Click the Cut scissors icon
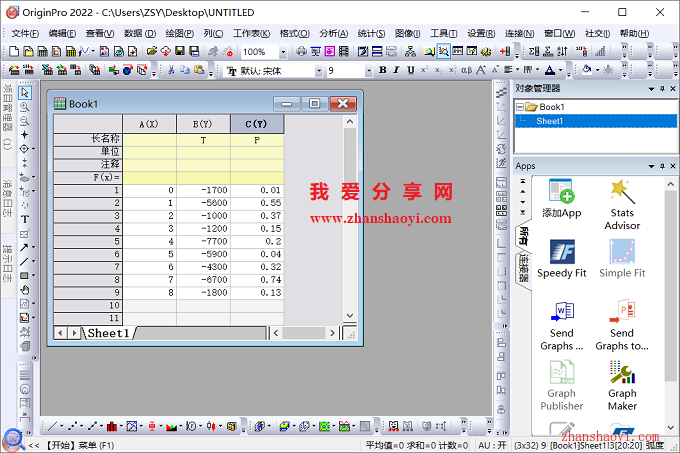This screenshot has height=453, width=680. tap(171, 70)
